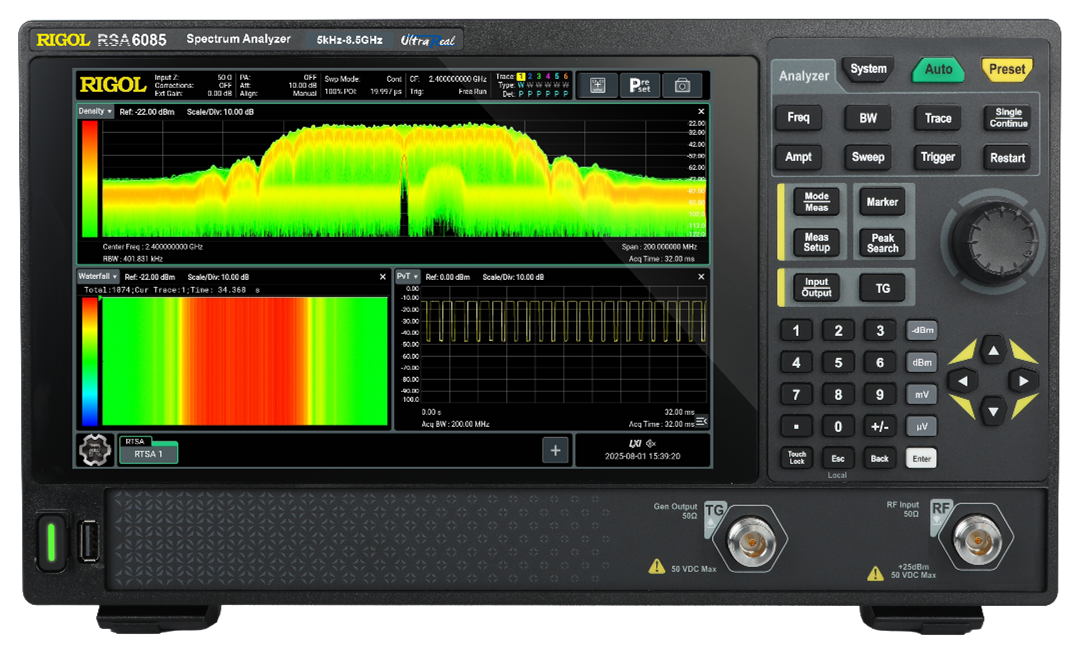Tap the screenshot camera icon on screen

pyautogui.click(x=681, y=85)
